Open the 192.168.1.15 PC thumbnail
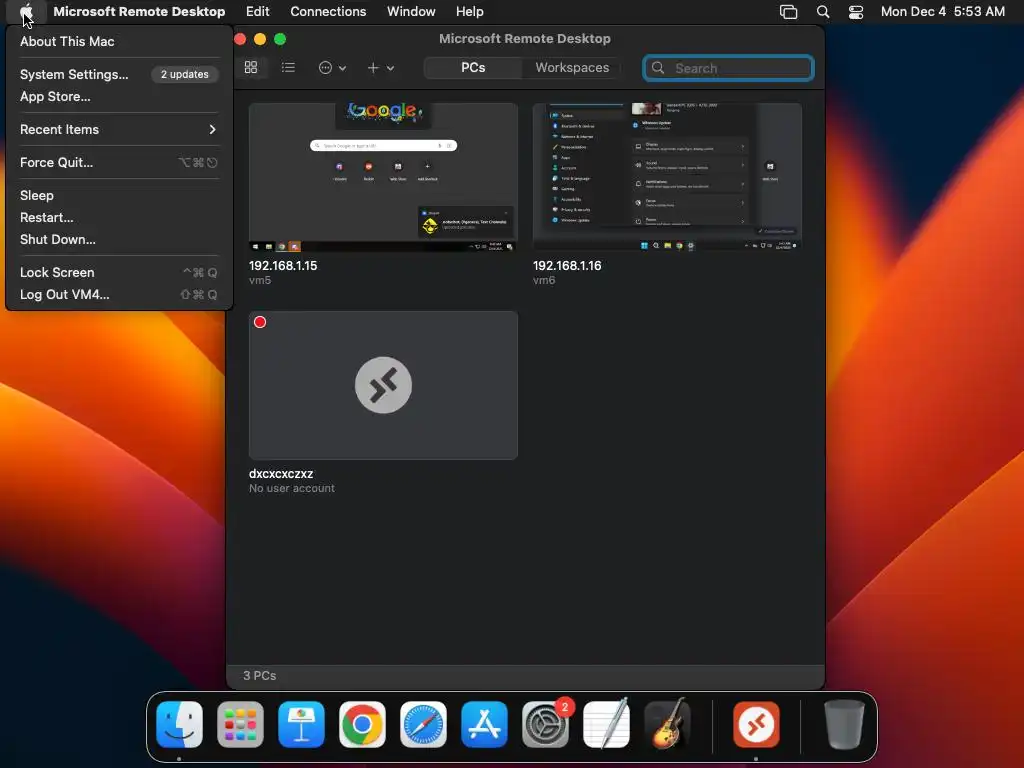The image size is (1024, 768). (383, 177)
